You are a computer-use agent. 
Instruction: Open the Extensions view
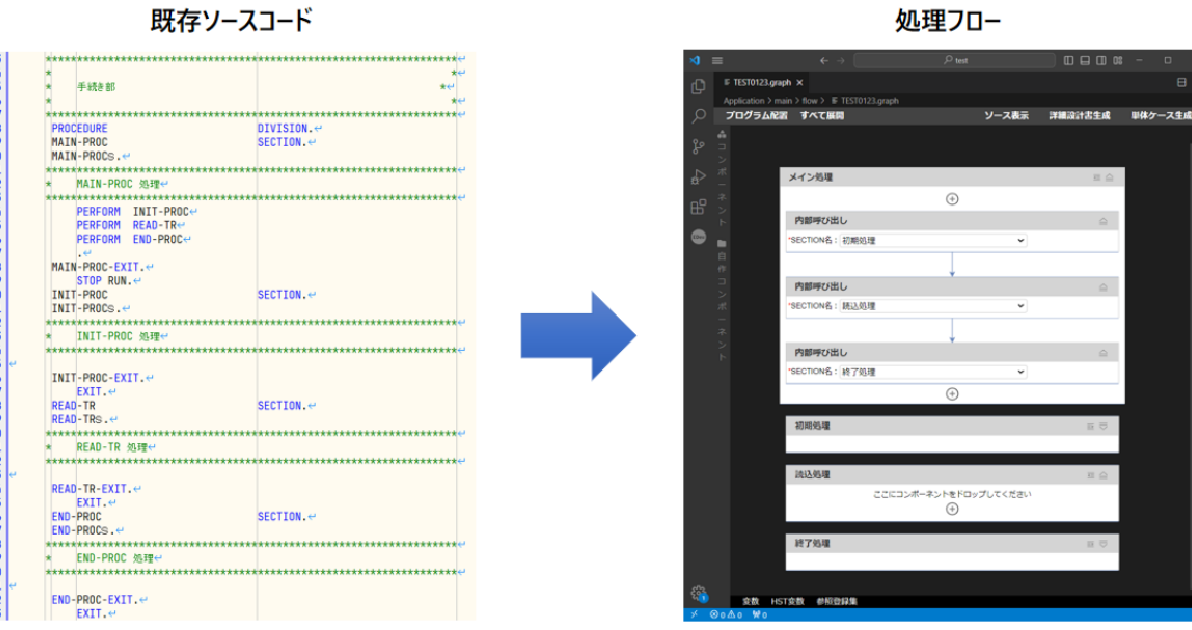pyautogui.click(x=698, y=207)
